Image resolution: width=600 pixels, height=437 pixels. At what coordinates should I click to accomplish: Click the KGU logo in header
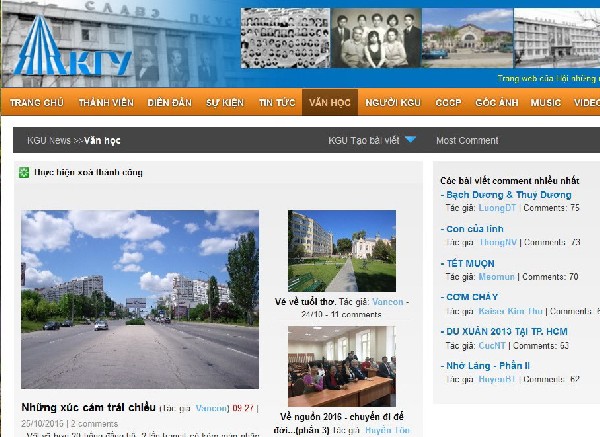pos(73,46)
